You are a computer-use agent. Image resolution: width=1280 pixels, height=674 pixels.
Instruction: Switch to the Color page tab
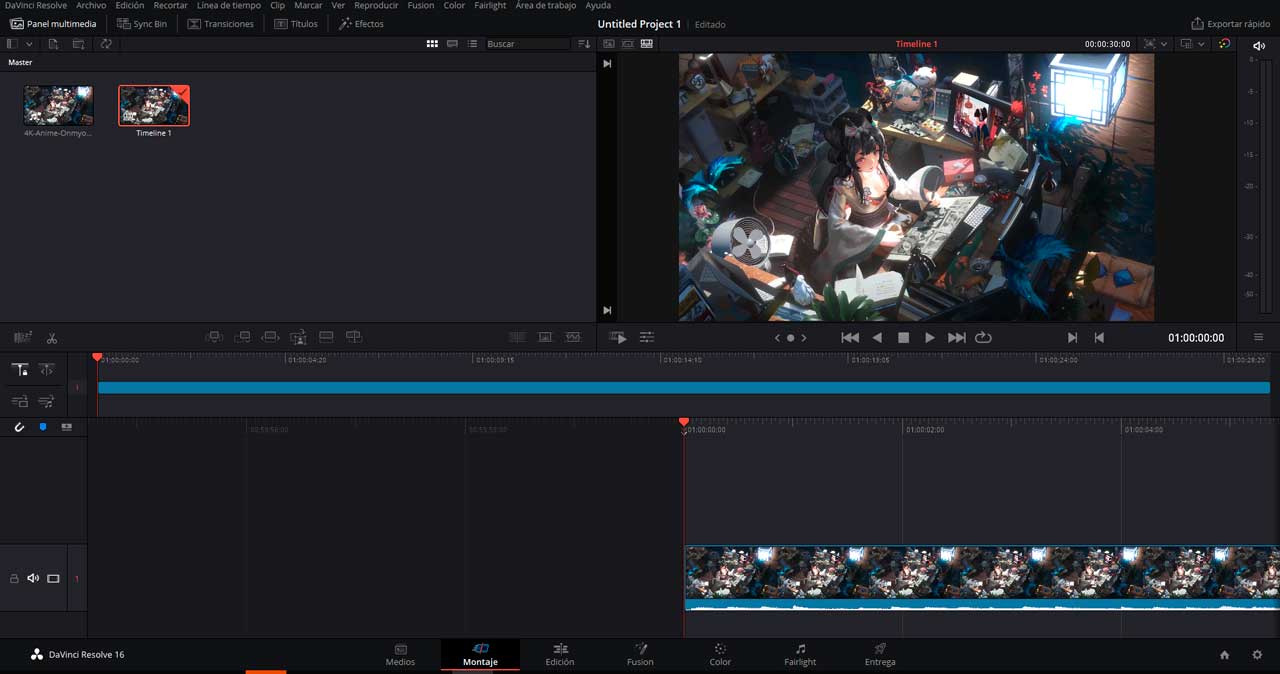click(720, 654)
